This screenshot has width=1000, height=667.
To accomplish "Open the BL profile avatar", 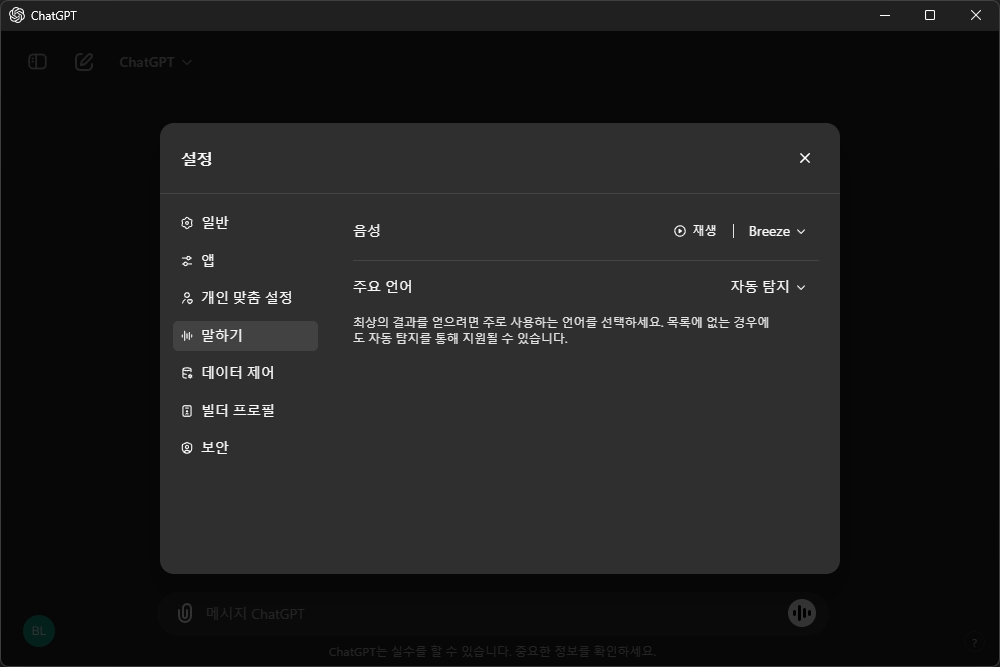I will click(x=39, y=631).
